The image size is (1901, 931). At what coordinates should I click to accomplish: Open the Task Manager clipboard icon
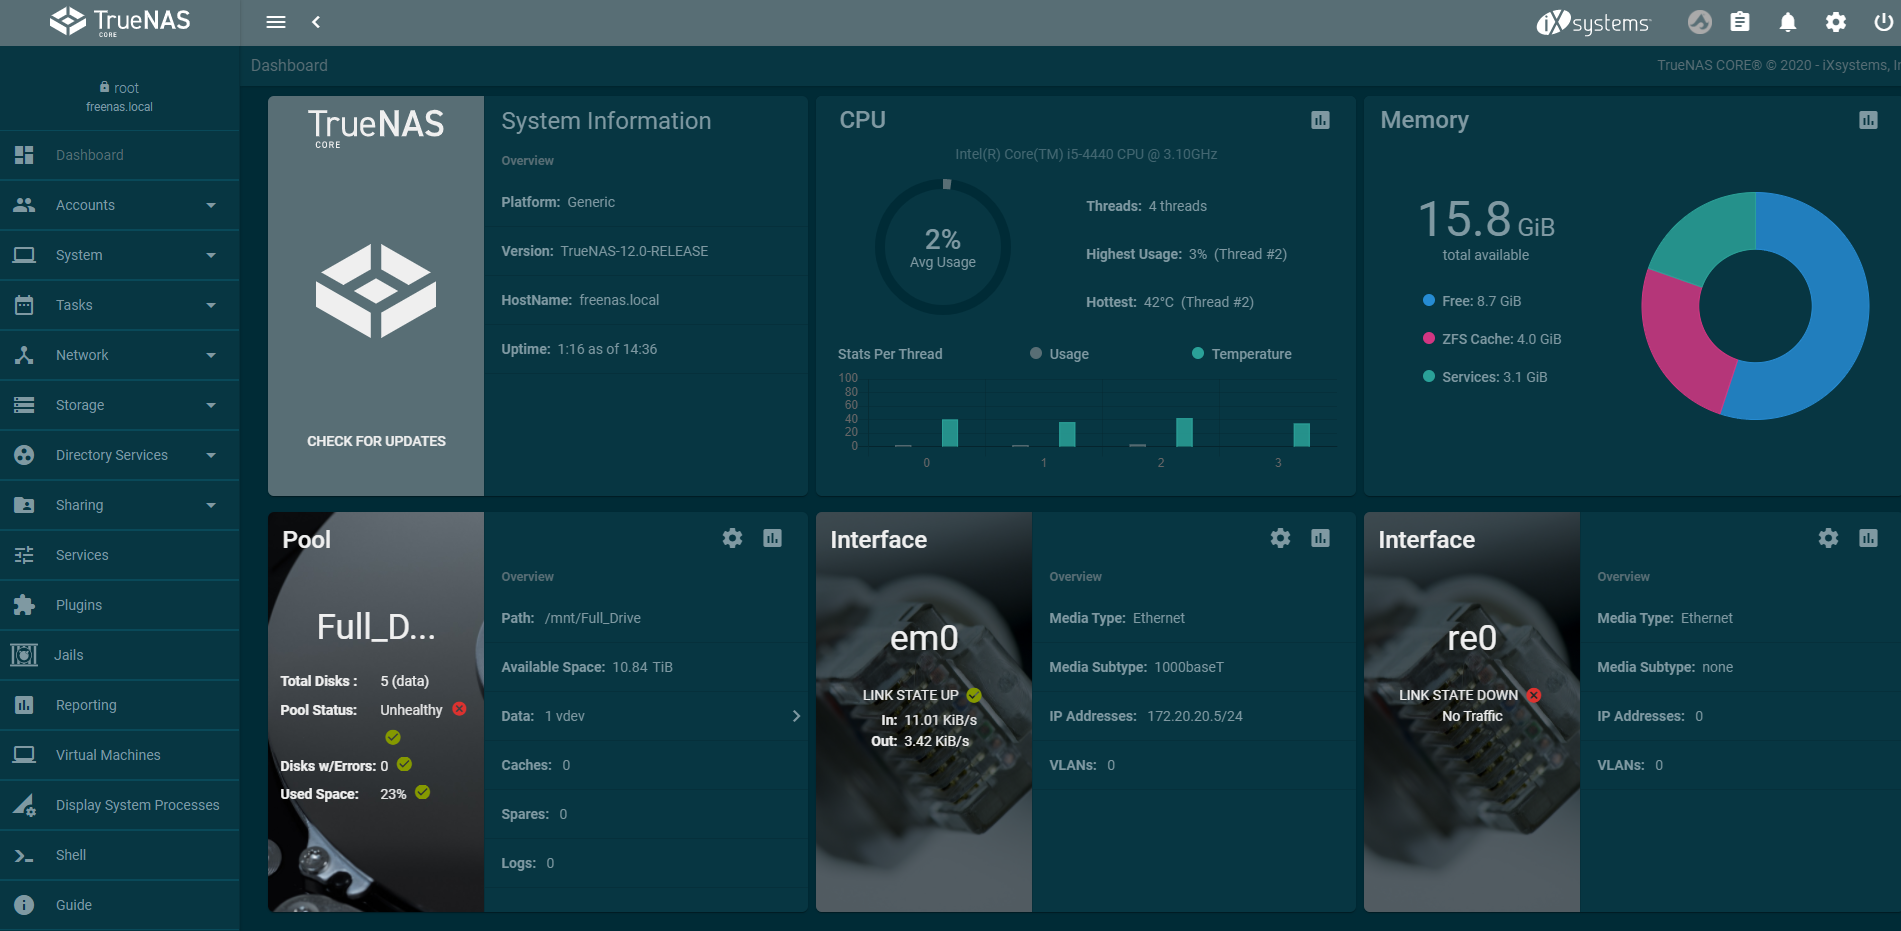point(1740,22)
